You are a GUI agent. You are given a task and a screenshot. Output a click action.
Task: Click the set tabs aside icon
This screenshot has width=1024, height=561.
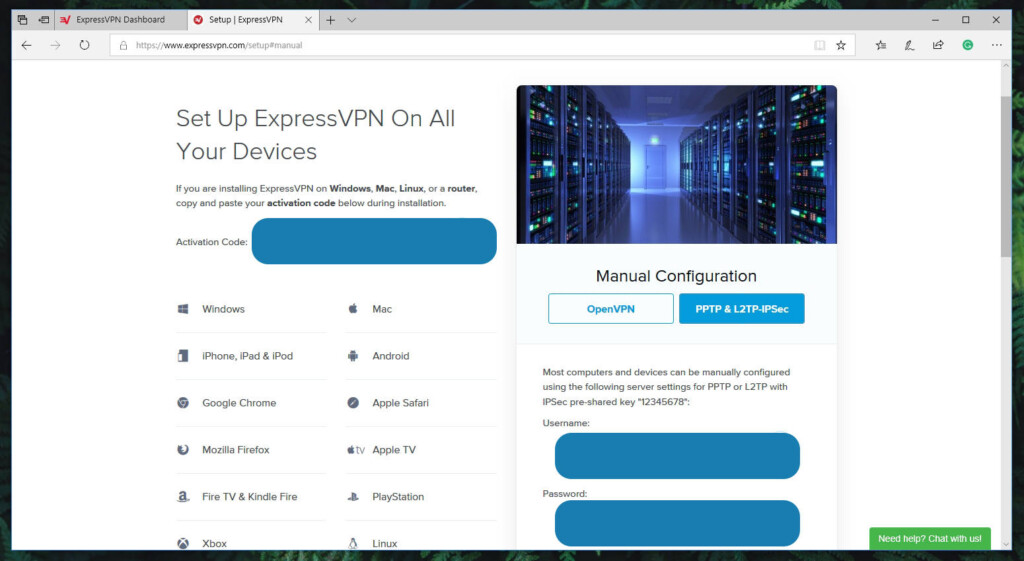click(44, 20)
